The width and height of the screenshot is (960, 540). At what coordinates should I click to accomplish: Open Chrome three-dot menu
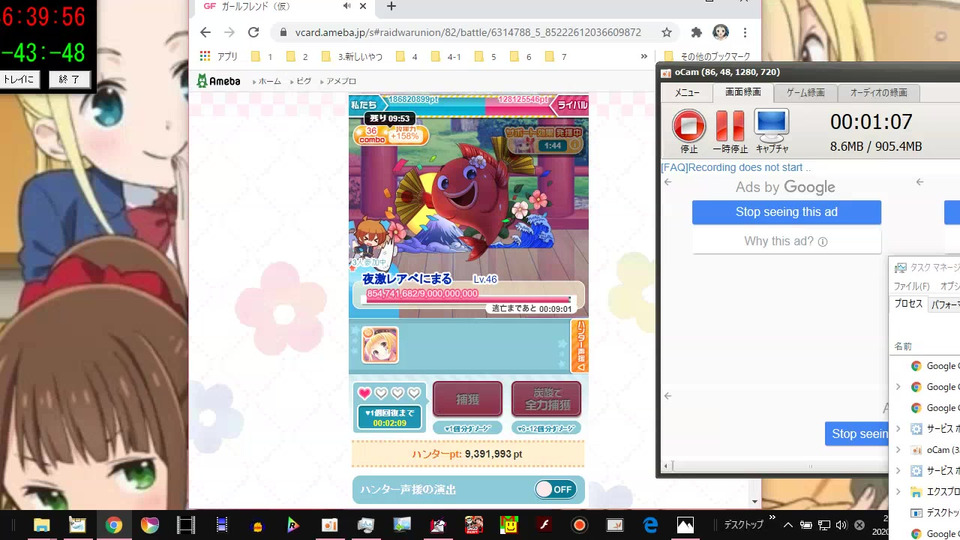(744, 32)
